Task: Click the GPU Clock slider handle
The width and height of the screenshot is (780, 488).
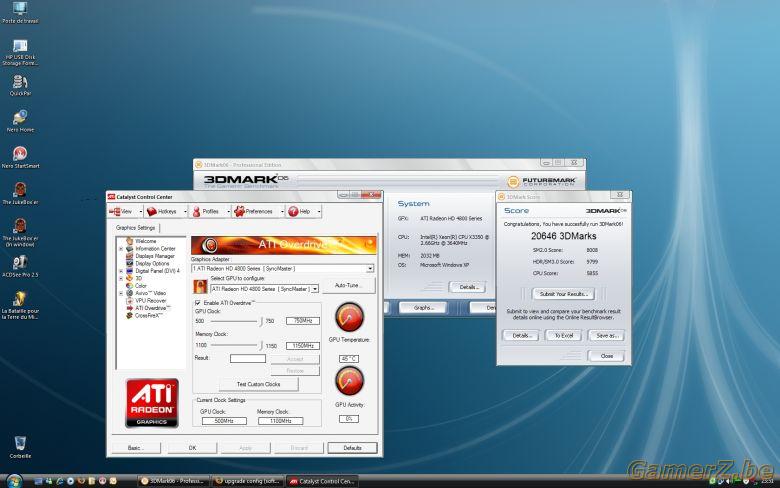Action: (x=261, y=321)
